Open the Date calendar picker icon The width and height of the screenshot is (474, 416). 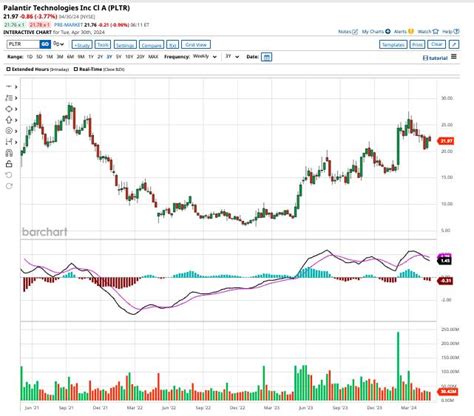266,57
